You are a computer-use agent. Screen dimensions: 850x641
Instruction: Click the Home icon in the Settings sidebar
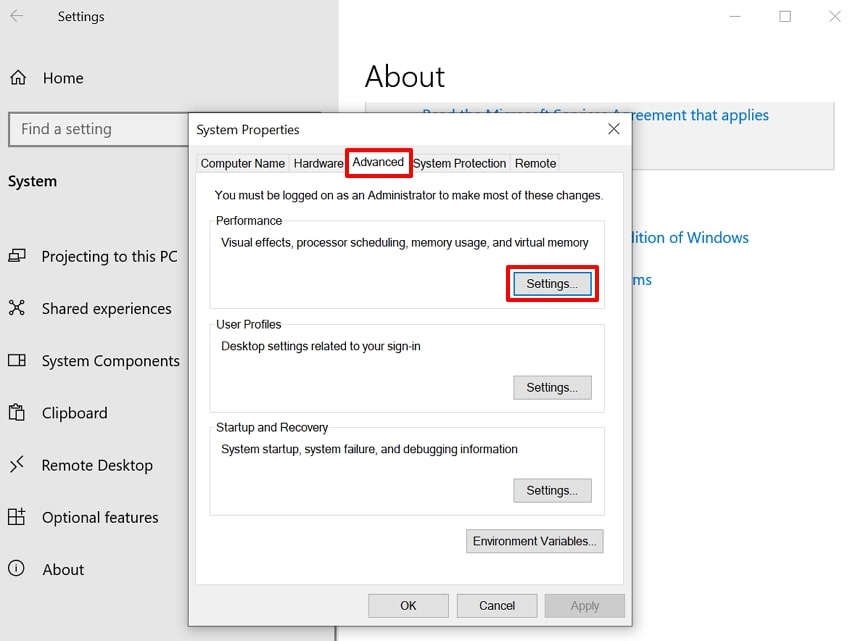(18, 78)
